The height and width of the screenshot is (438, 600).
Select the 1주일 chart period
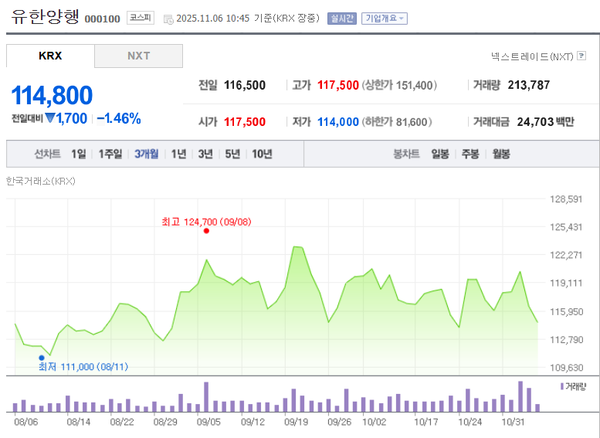click(x=110, y=154)
